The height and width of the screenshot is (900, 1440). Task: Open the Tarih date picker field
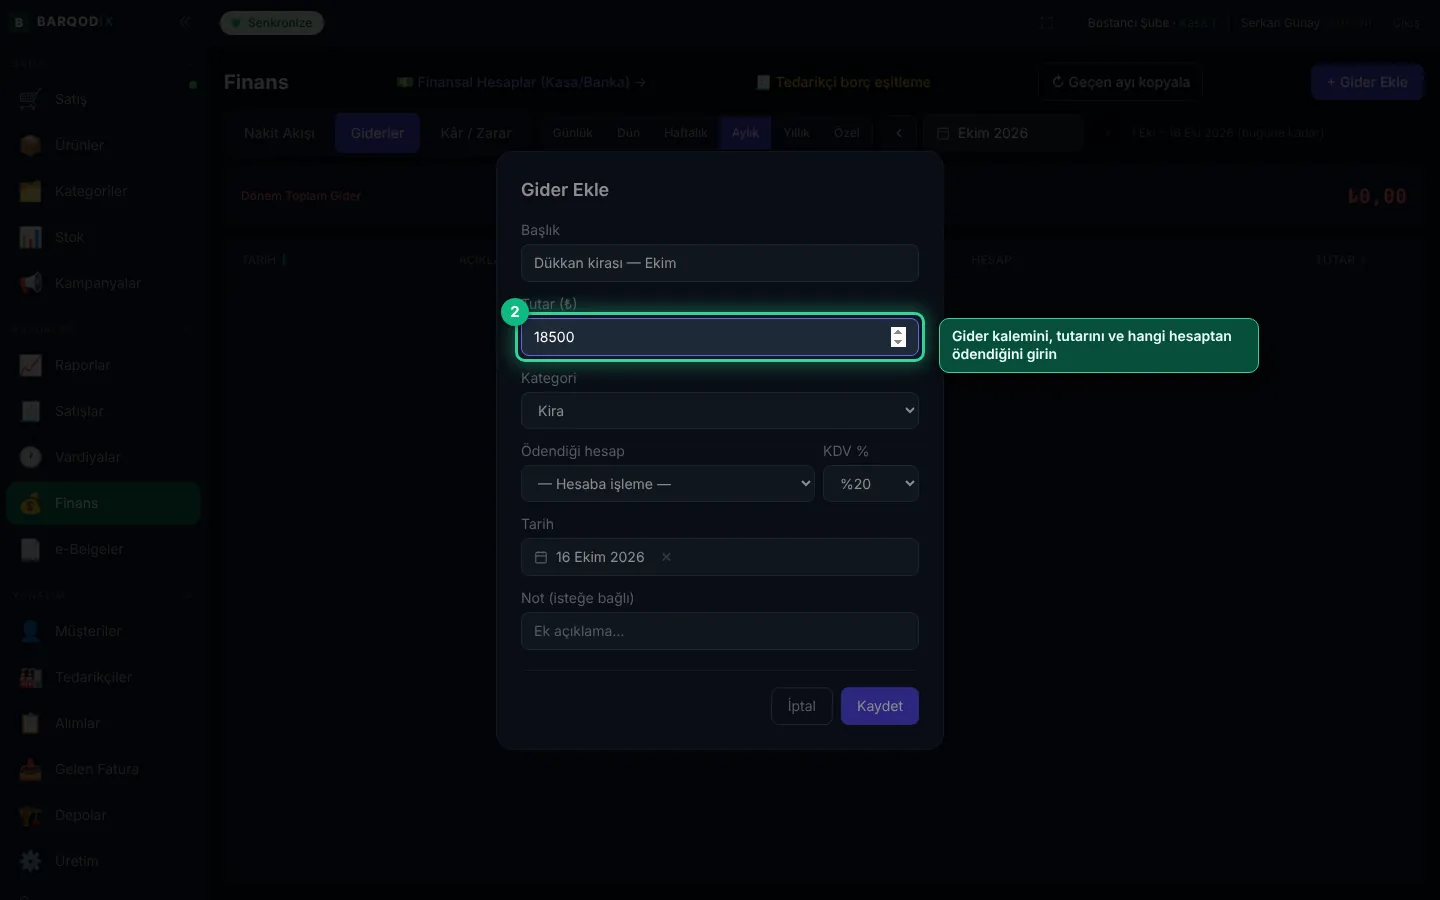point(720,557)
